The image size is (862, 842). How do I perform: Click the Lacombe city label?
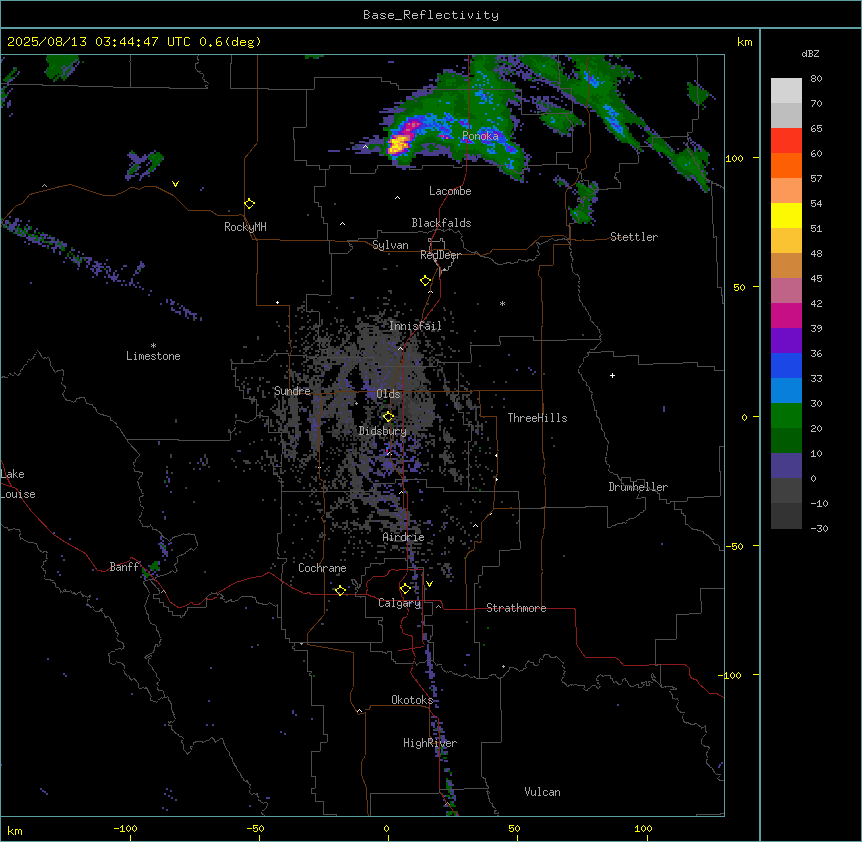(450, 191)
